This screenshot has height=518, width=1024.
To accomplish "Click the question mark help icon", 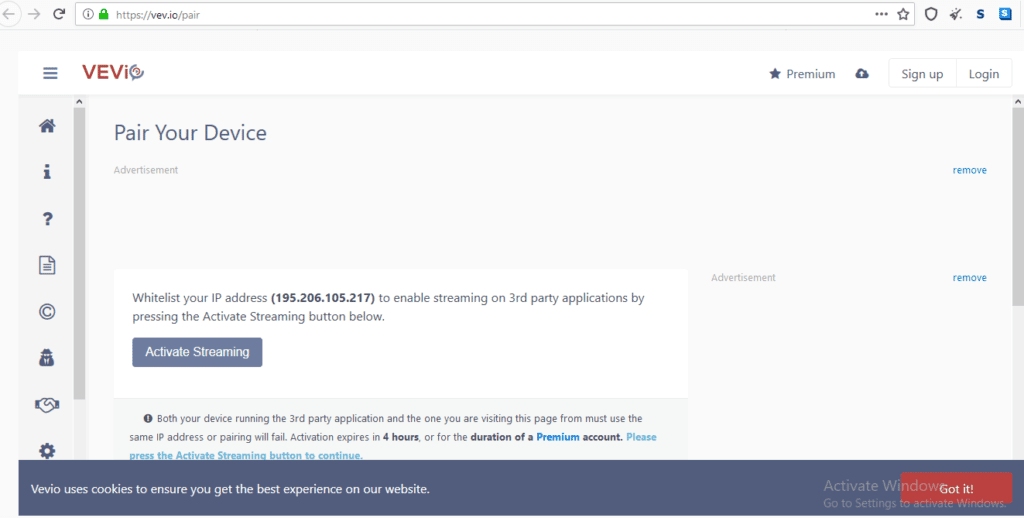I will pos(47,219).
